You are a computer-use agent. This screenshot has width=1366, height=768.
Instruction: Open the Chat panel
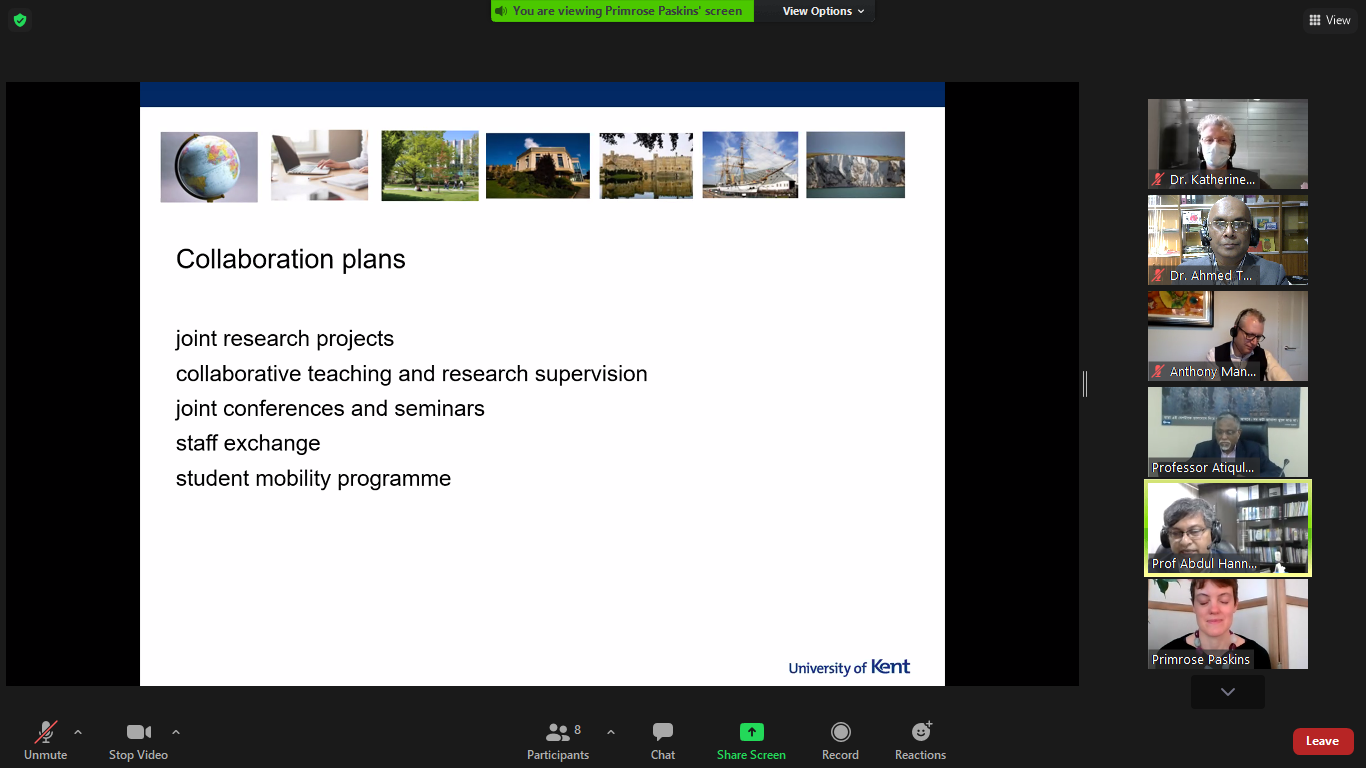coord(663,740)
